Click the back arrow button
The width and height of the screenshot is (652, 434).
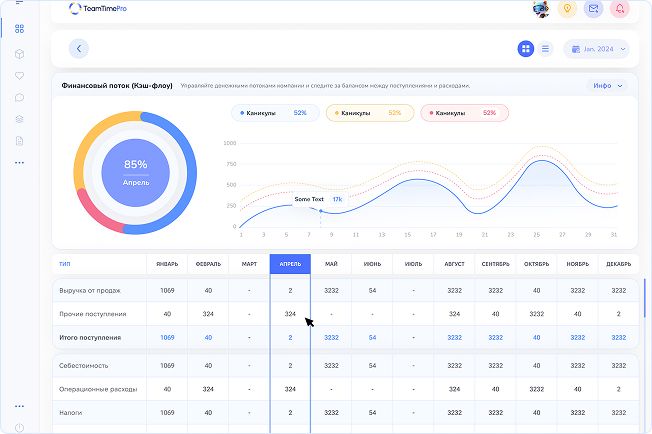click(79, 48)
